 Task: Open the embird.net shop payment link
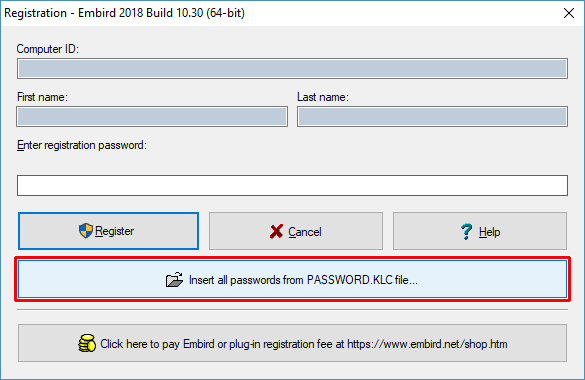pos(292,343)
